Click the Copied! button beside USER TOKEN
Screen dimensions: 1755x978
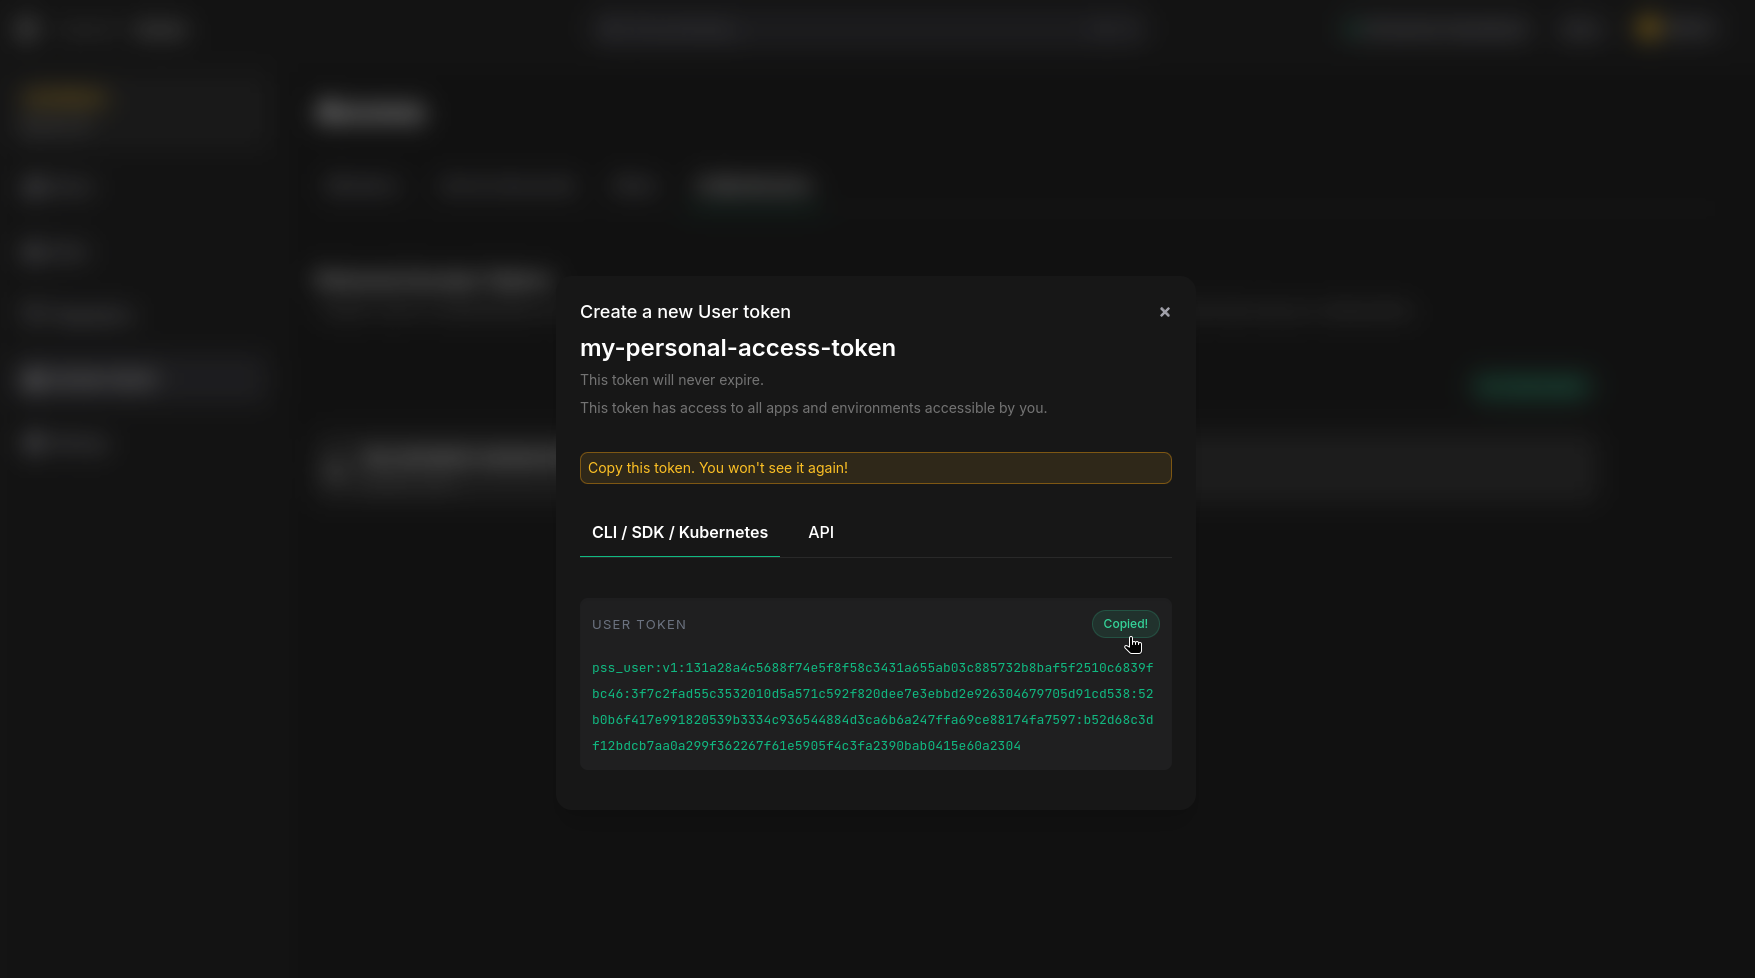pos(1125,624)
